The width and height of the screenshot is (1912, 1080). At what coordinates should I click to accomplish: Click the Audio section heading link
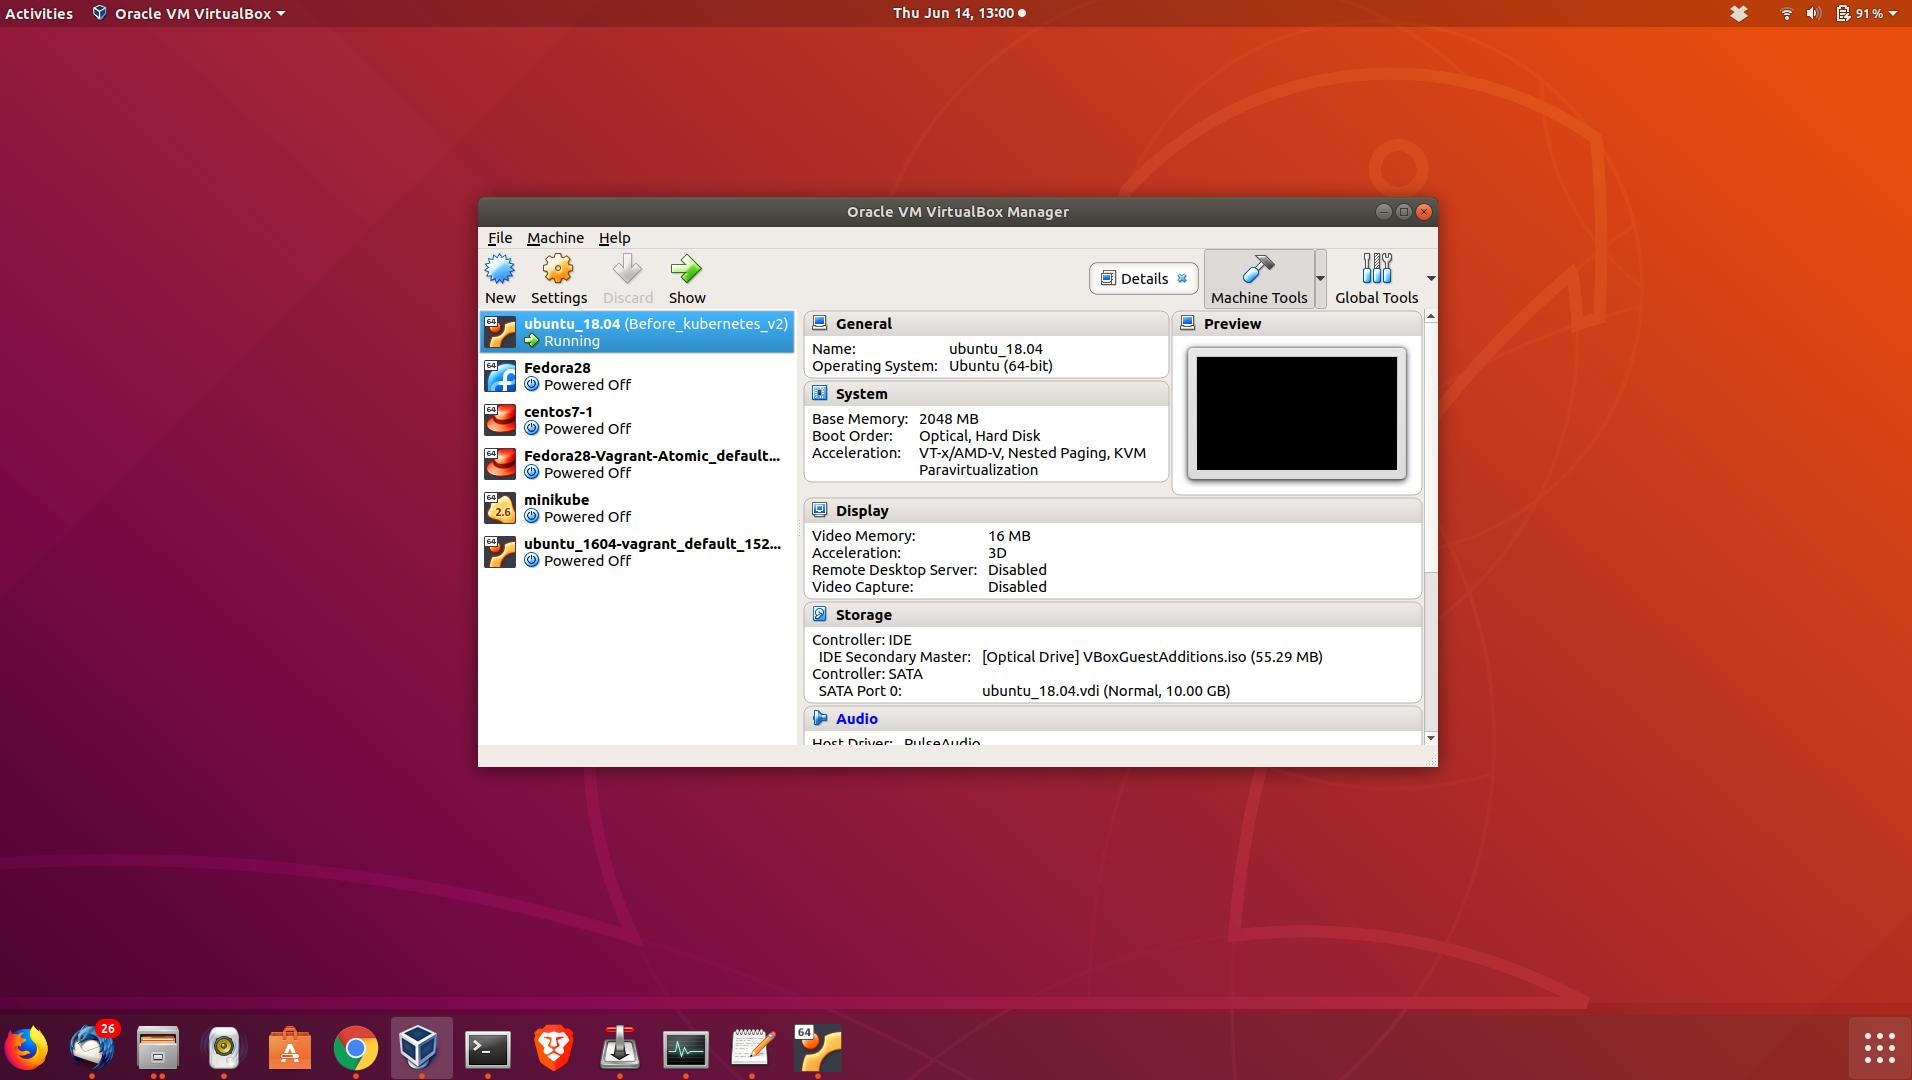[856, 718]
